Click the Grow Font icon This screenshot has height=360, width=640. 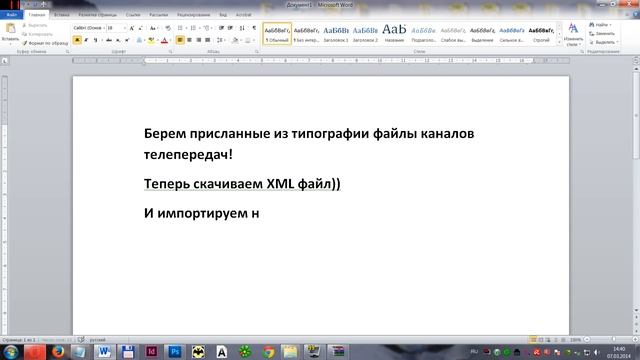click(131, 28)
